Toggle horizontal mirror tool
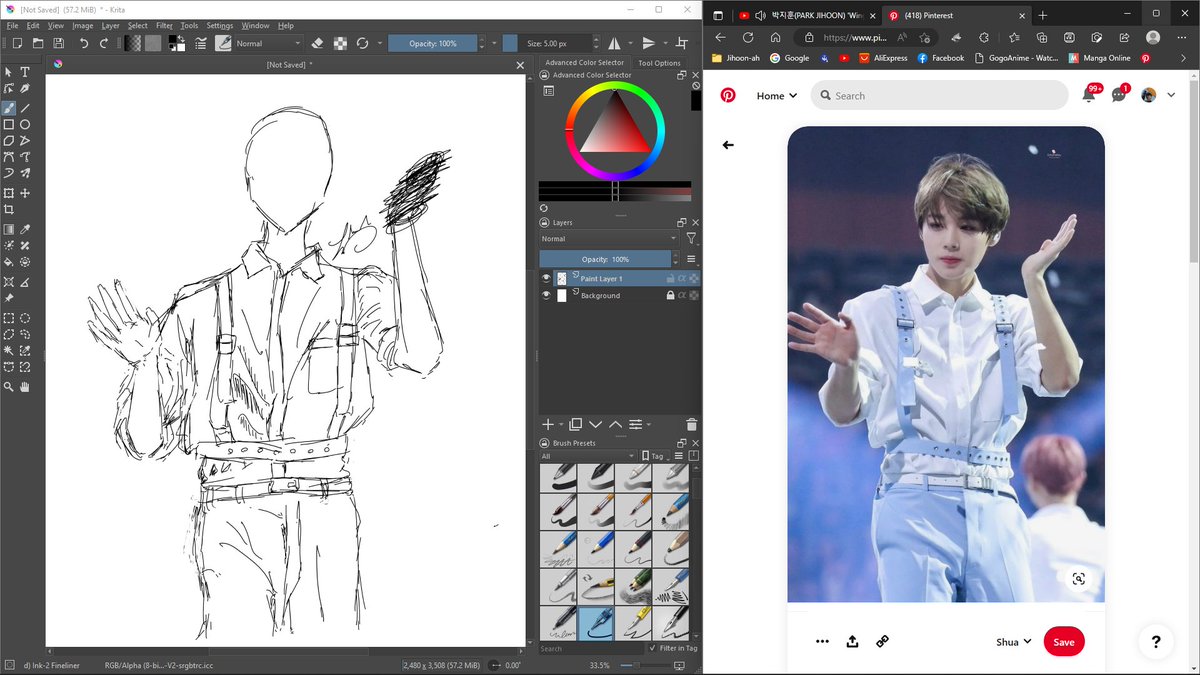This screenshot has width=1200, height=675. (614, 43)
